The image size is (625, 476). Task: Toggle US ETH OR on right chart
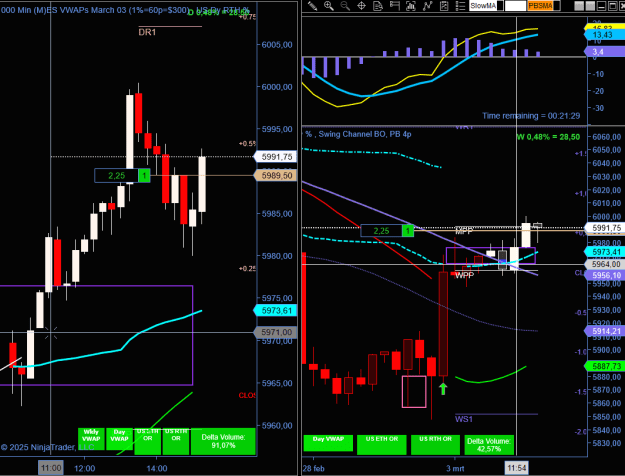(381, 445)
